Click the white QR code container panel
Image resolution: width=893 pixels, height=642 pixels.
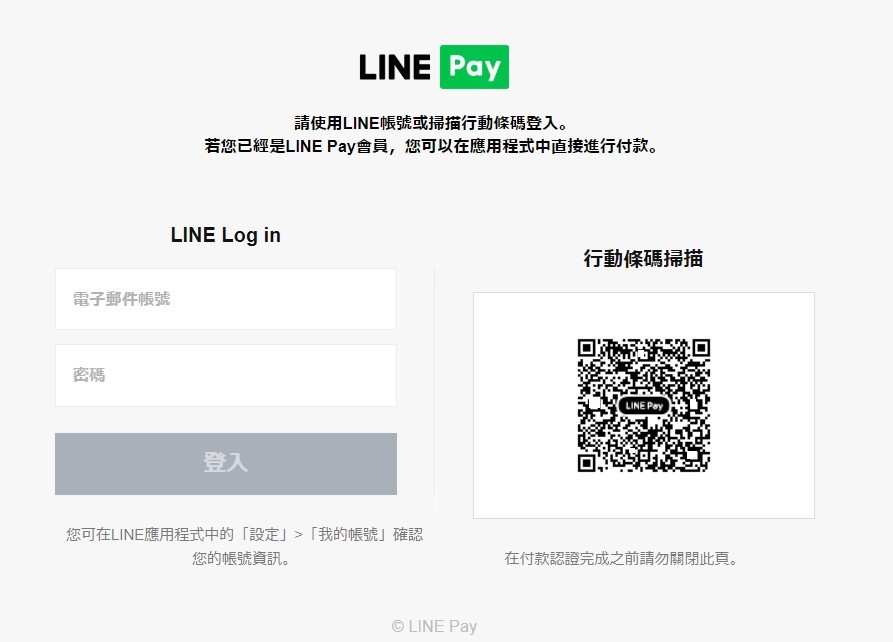[644, 406]
